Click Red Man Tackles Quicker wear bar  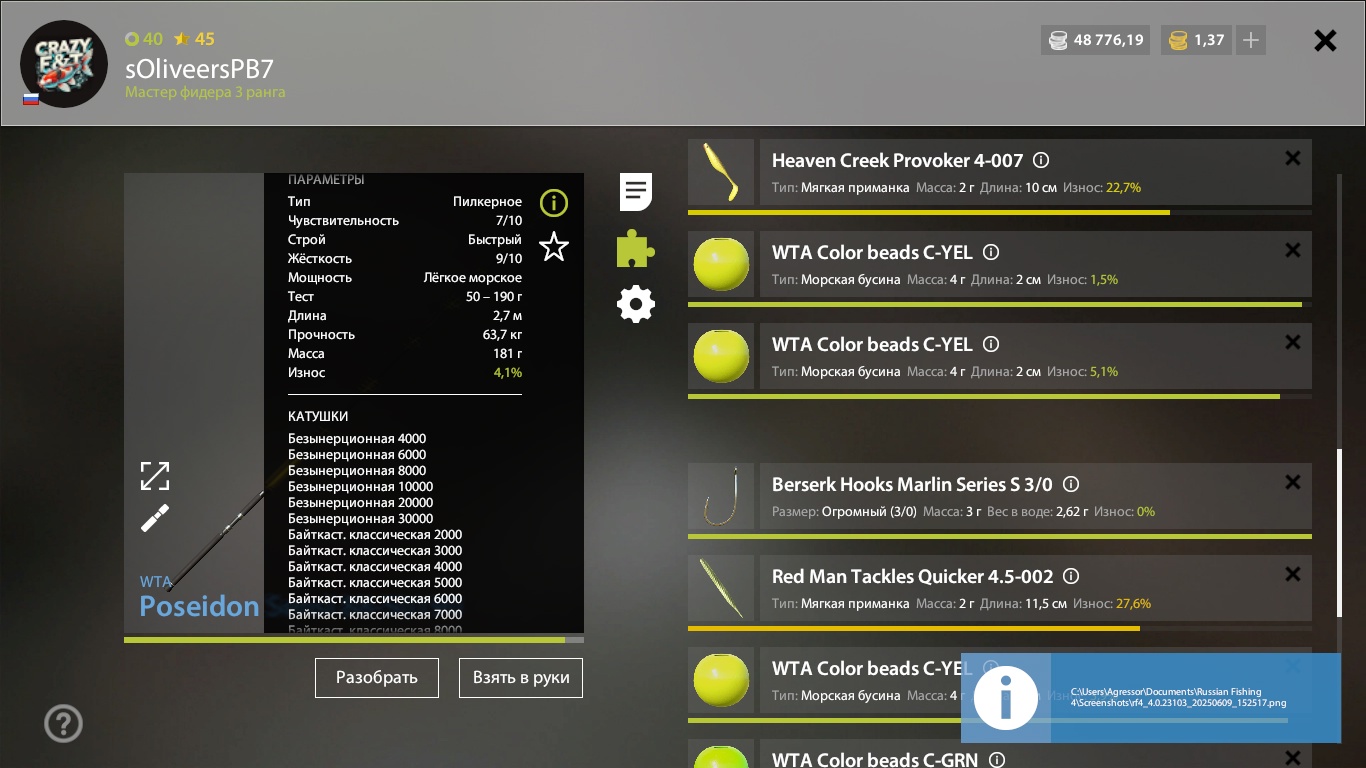1000,628
